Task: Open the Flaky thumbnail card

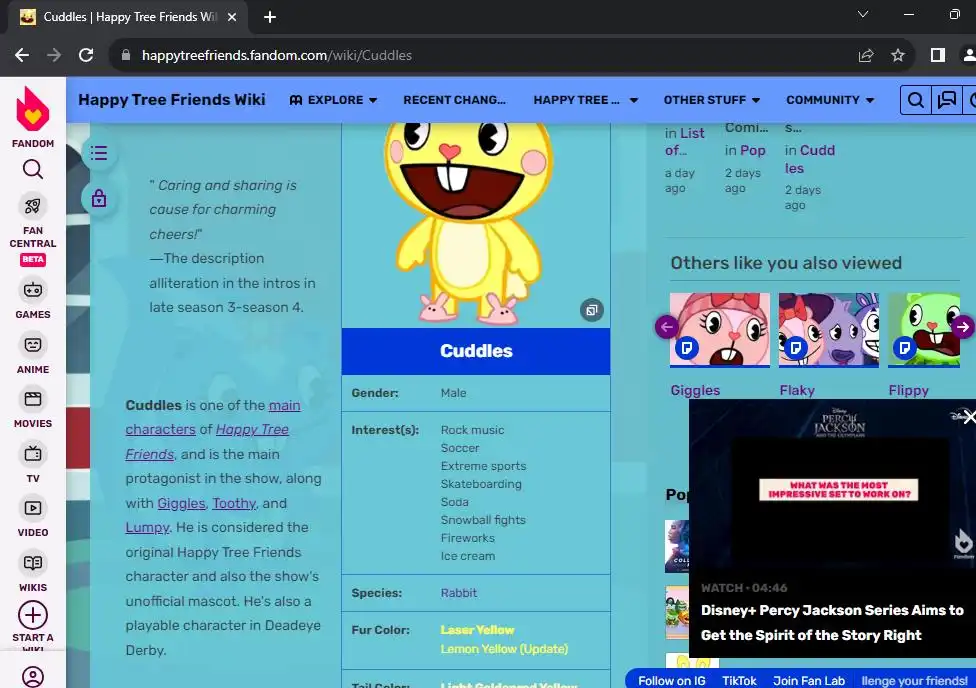Action: [828, 330]
